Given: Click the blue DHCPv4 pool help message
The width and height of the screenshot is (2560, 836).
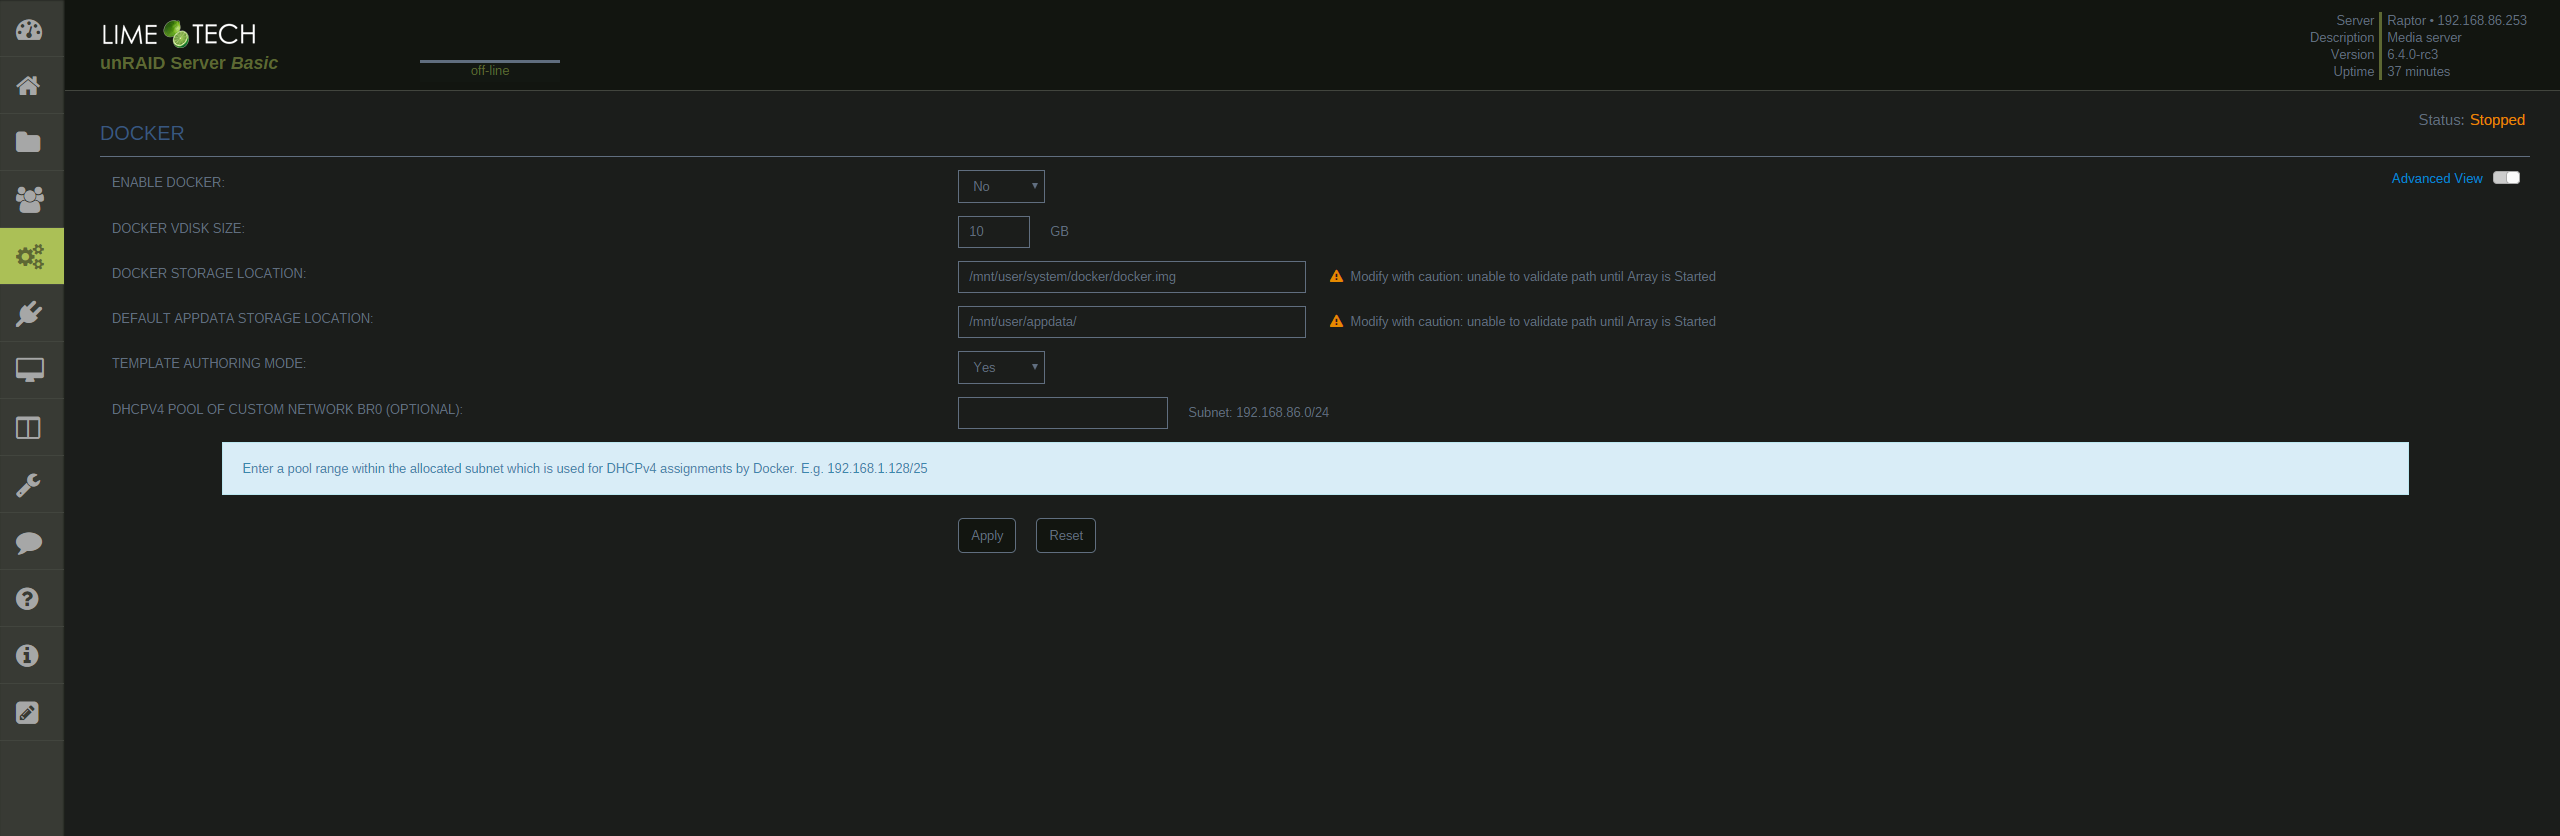Looking at the screenshot, I should (1315, 469).
